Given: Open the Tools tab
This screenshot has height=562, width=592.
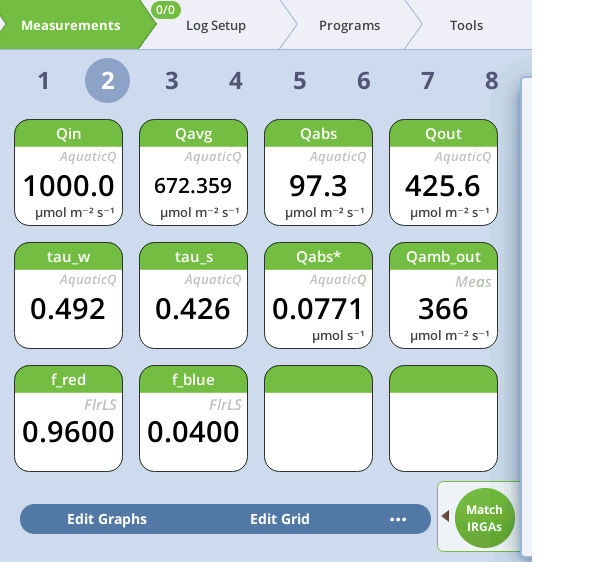Looking at the screenshot, I should 466,26.
